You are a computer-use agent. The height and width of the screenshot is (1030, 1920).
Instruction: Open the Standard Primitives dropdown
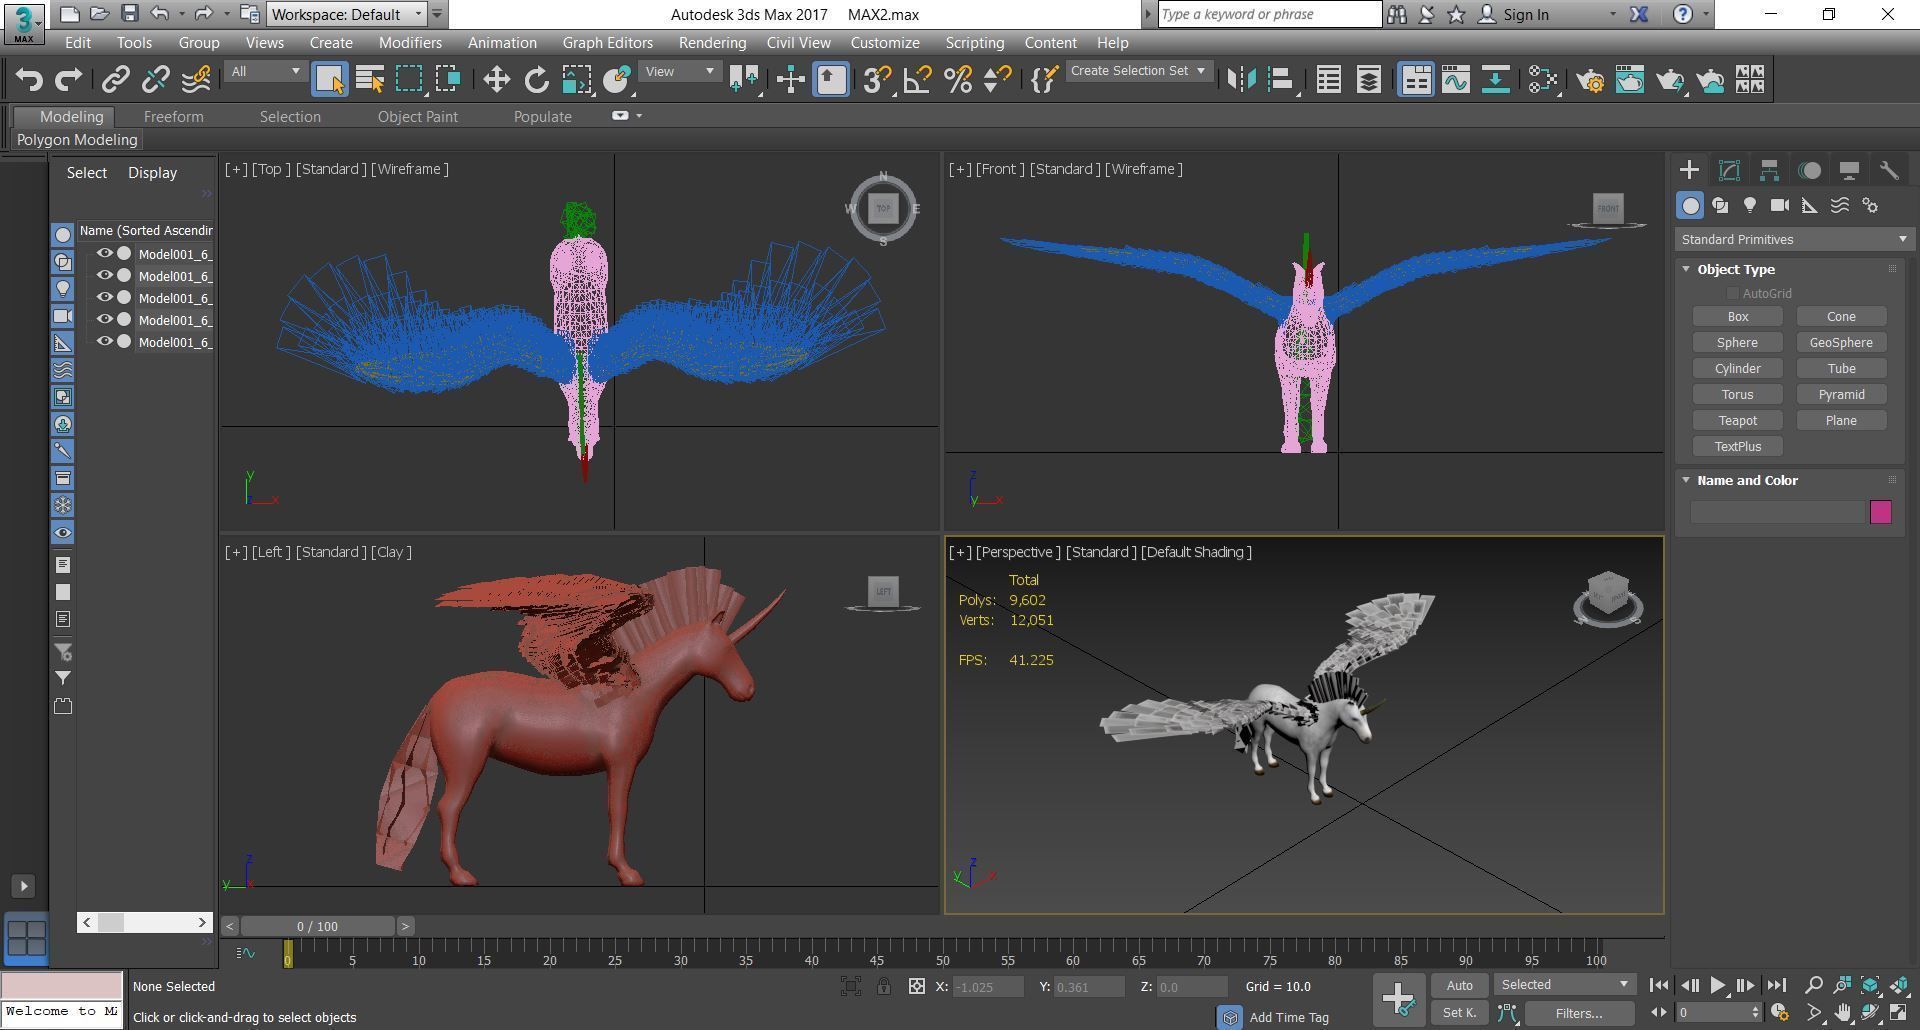coord(1794,239)
